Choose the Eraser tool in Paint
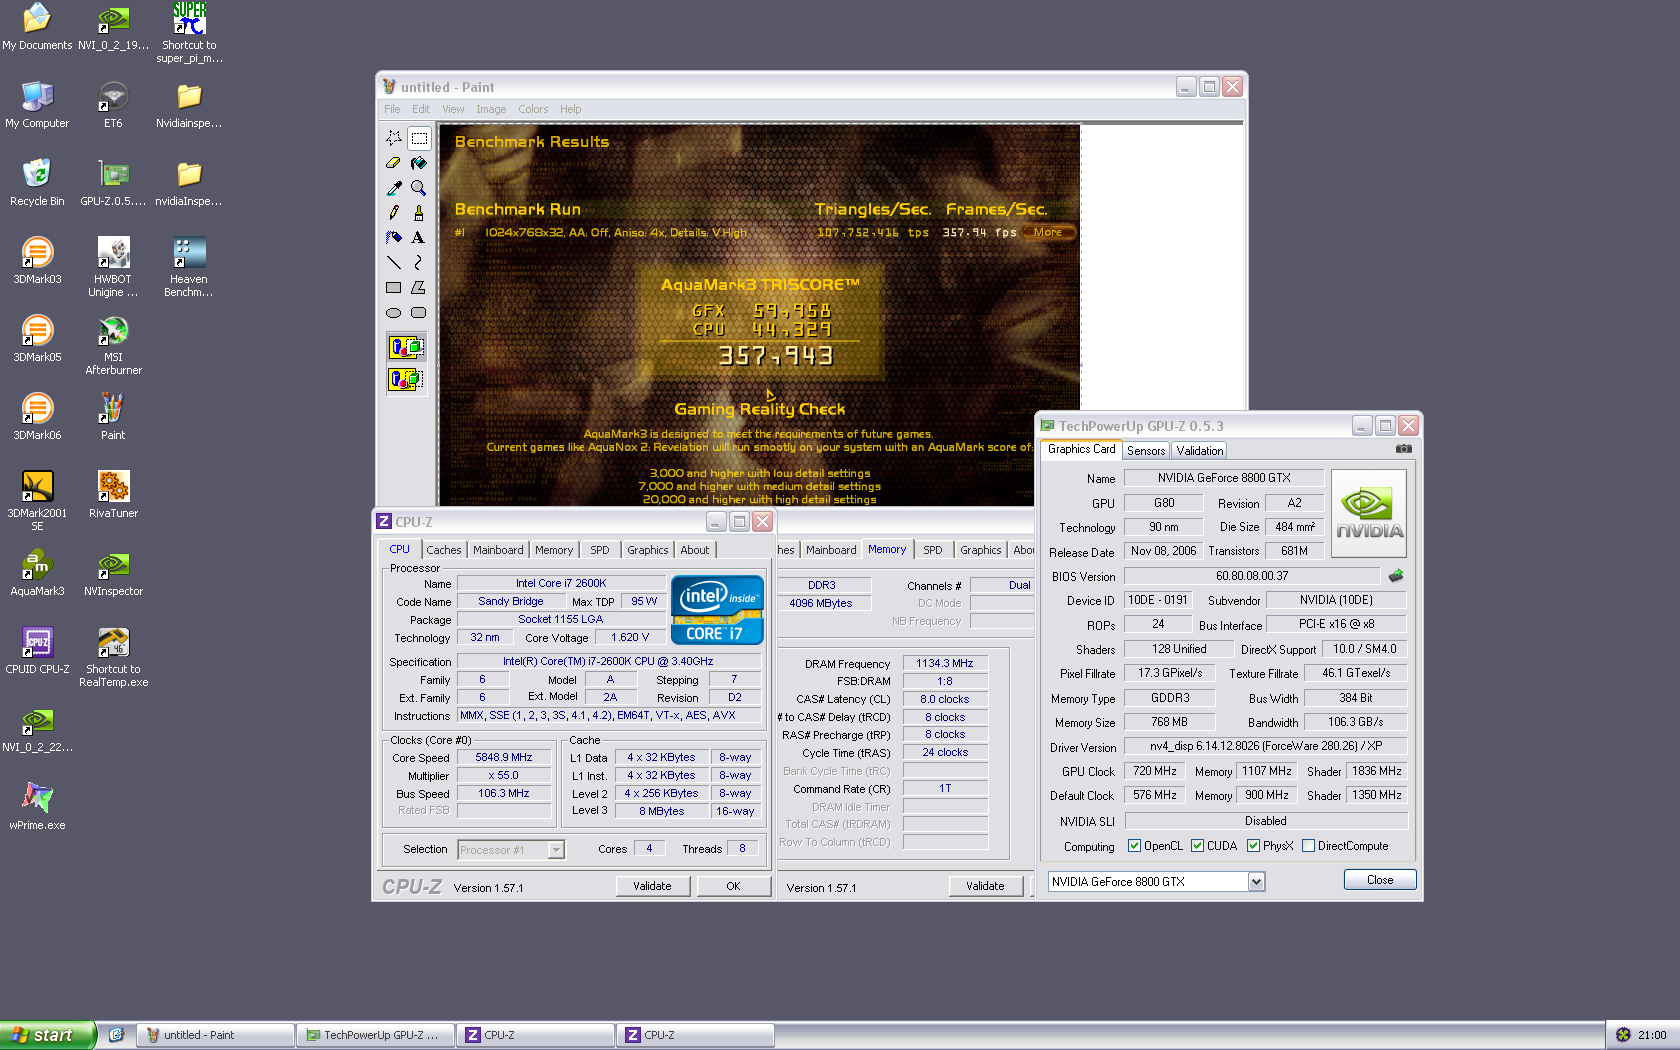 point(394,163)
